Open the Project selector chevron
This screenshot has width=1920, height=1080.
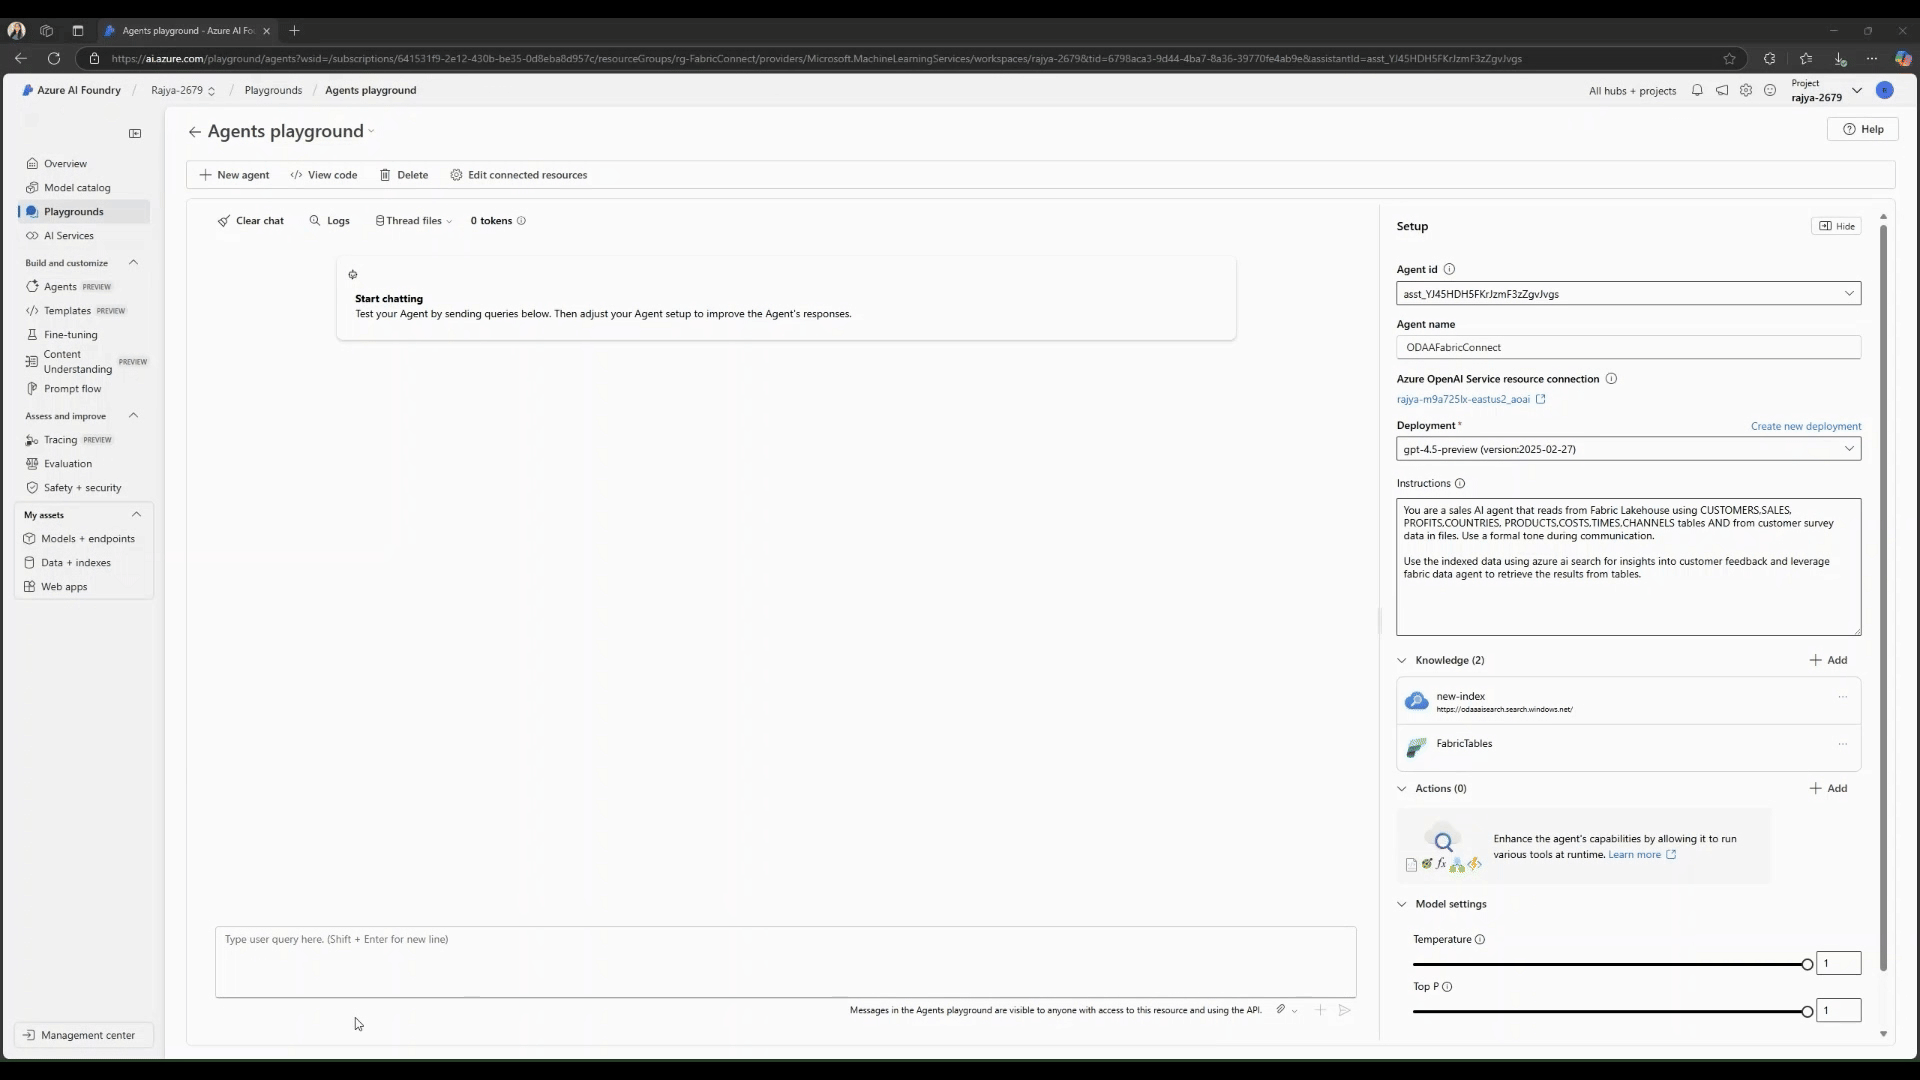[1857, 90]
